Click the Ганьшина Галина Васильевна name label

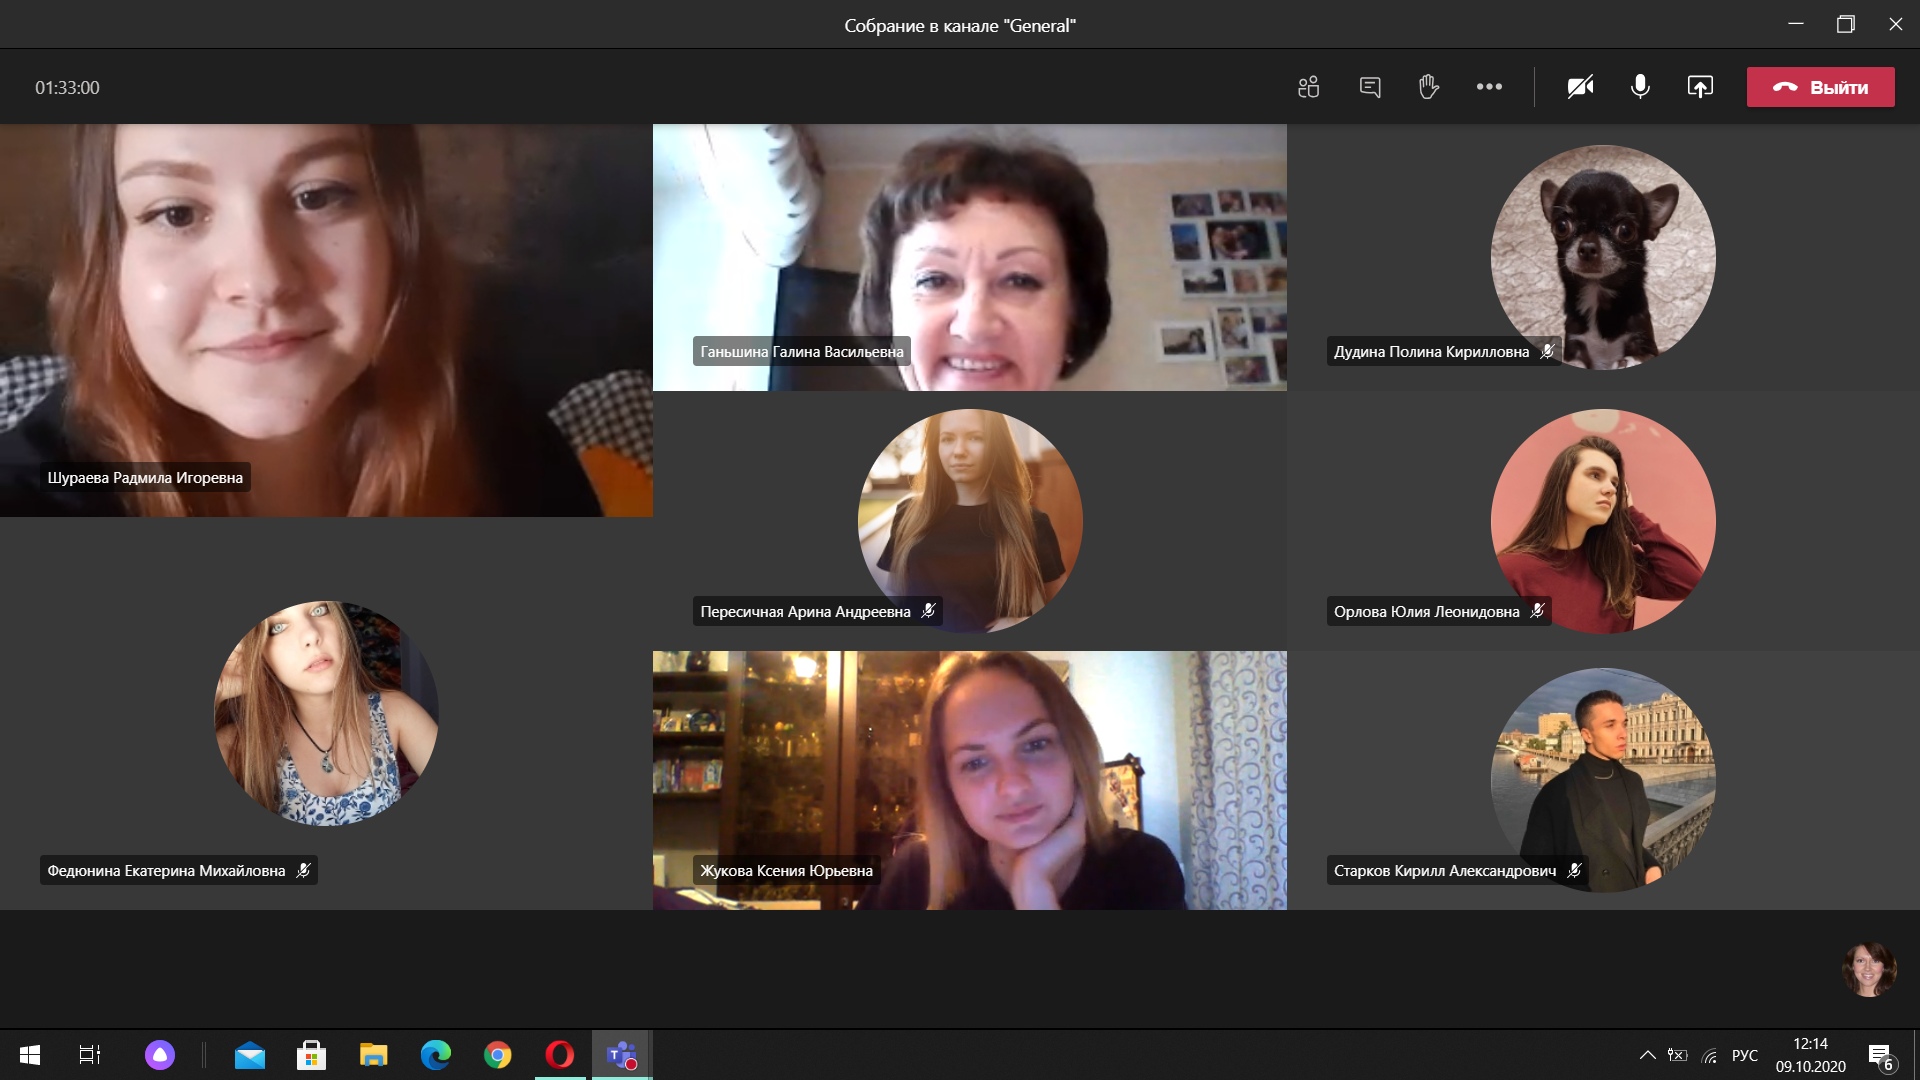click(801, 351)
